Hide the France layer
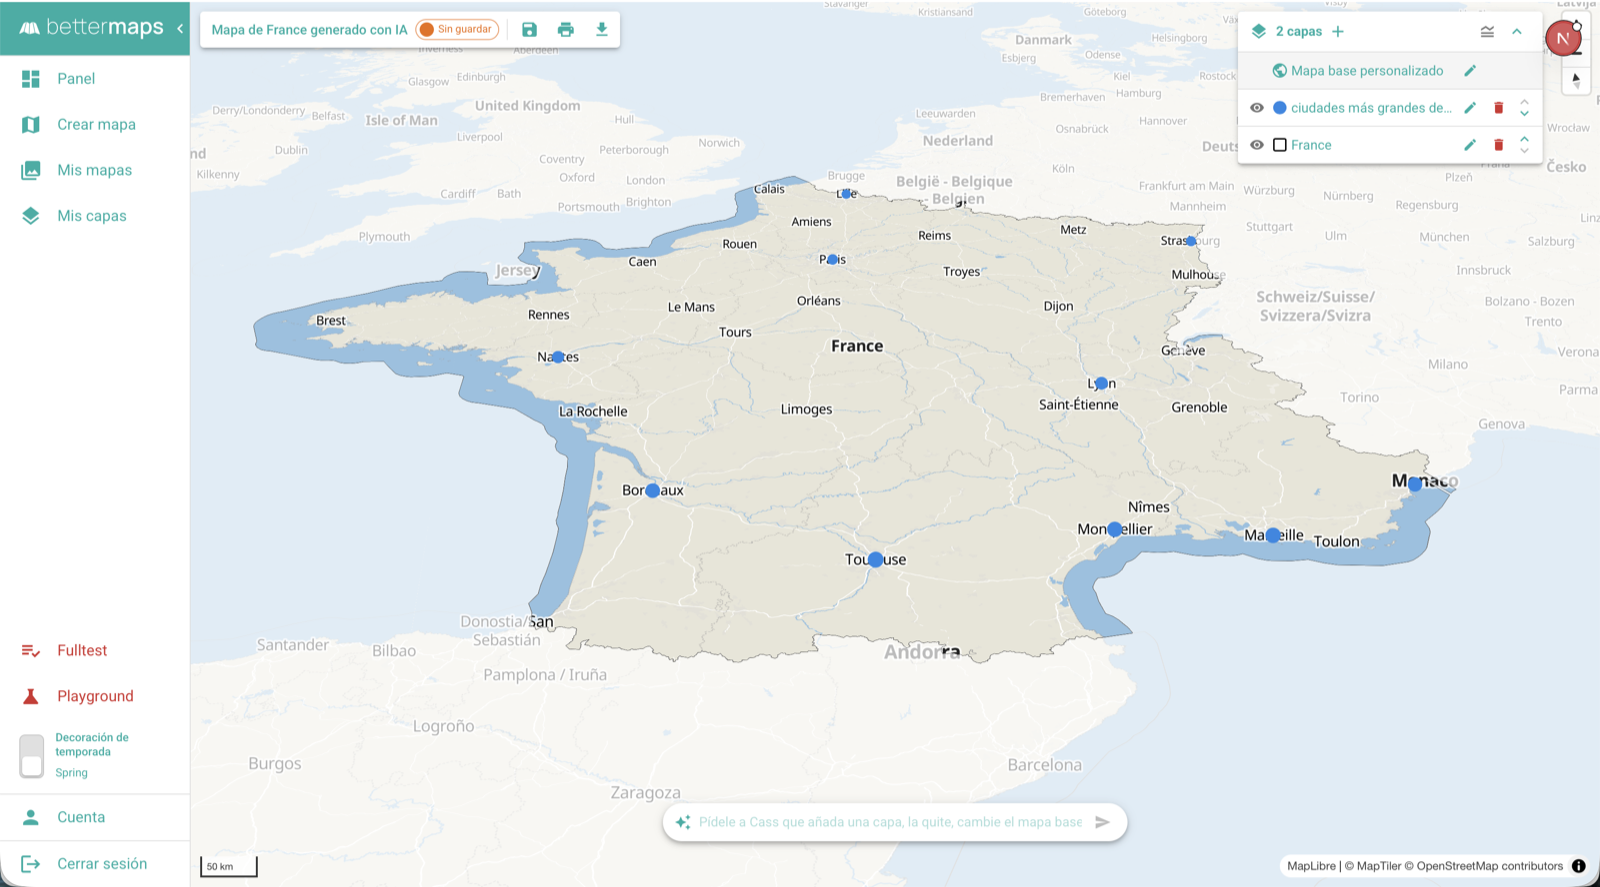 click(x=1257, y=145)
